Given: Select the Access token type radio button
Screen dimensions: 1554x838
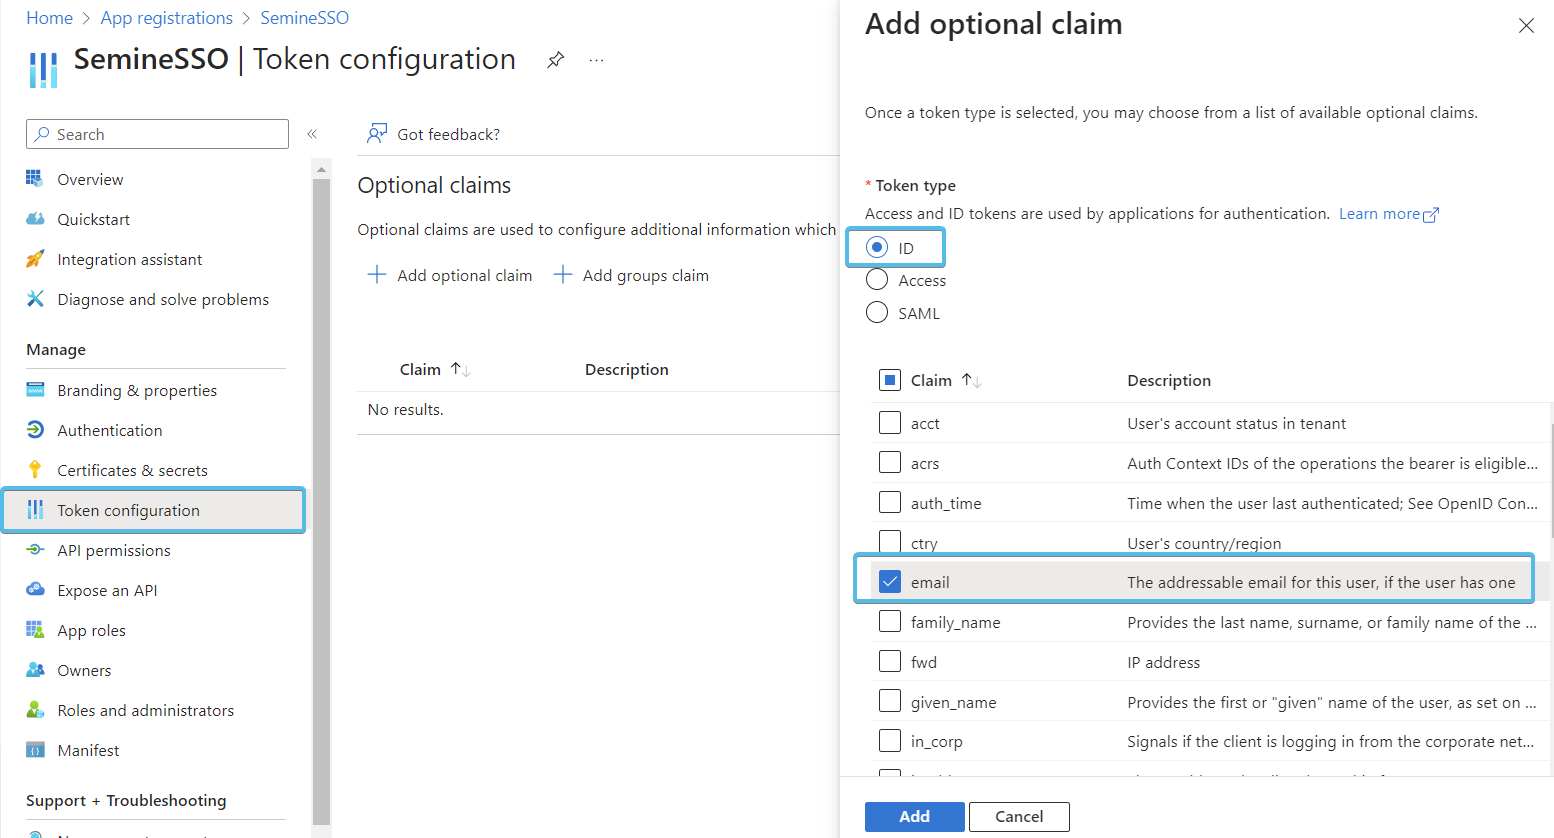Looking at the screenshot, I should click(877, 280).
